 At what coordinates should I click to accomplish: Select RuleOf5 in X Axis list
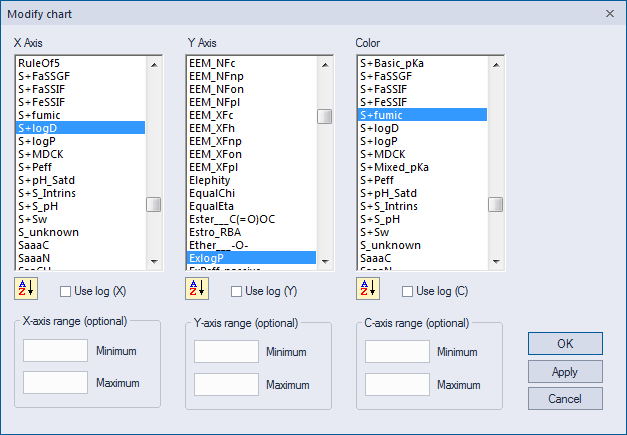(x=80, y=63)
